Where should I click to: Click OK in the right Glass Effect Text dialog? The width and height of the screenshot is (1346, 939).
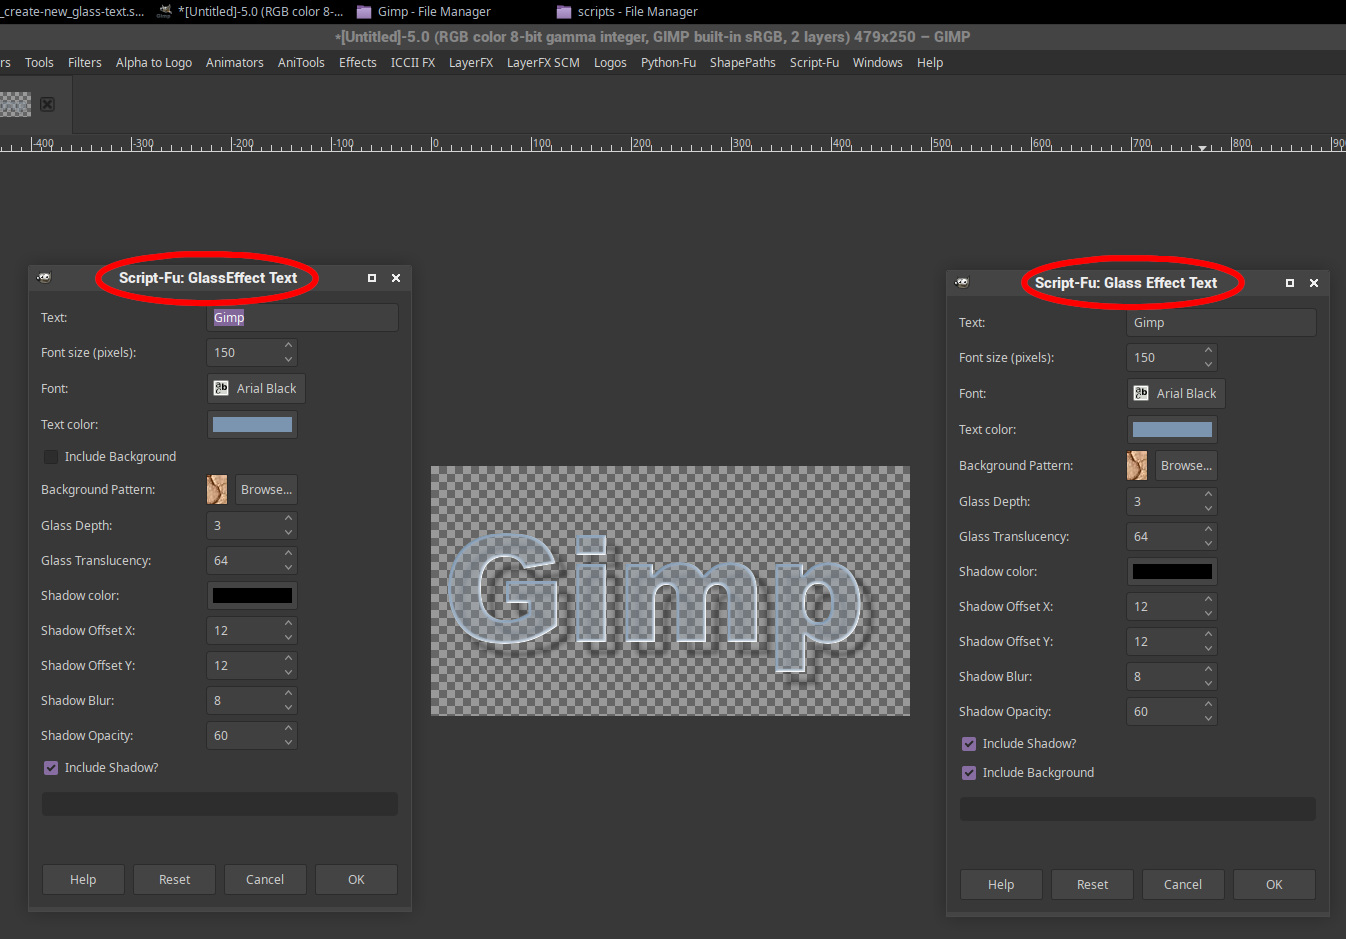1274,885
